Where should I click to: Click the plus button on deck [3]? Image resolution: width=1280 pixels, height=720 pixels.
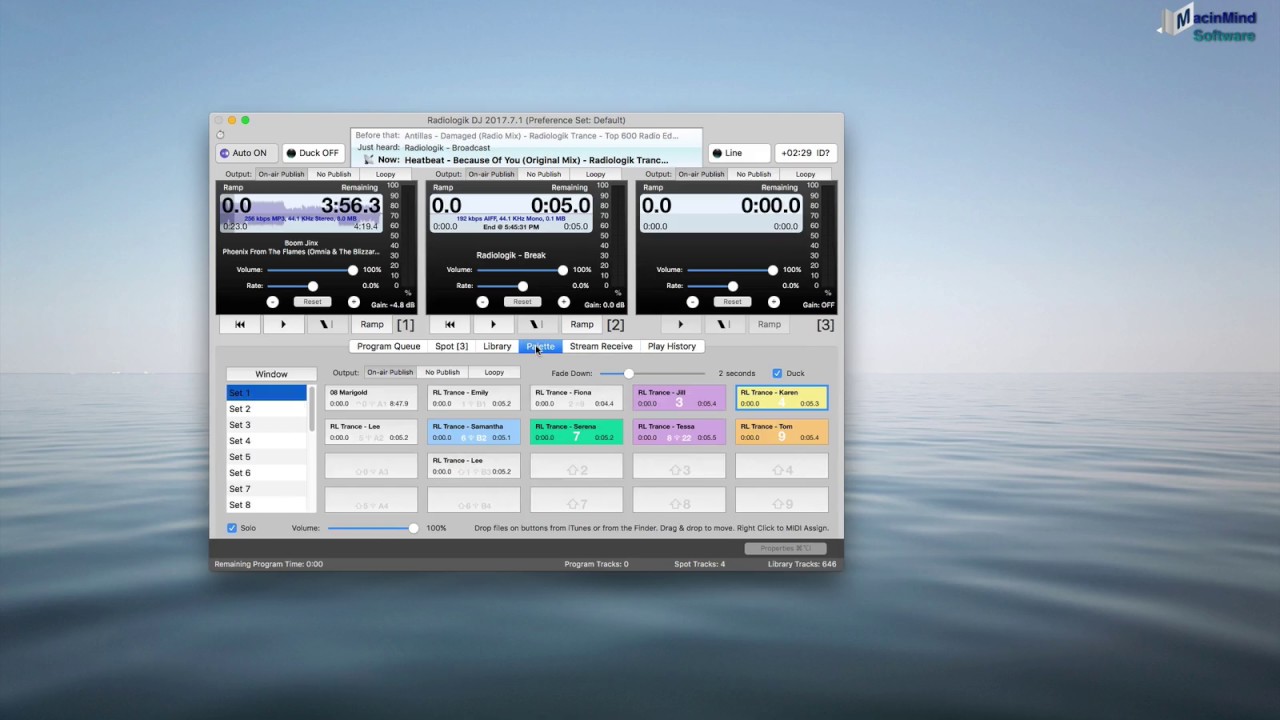(x=774, y=302)
